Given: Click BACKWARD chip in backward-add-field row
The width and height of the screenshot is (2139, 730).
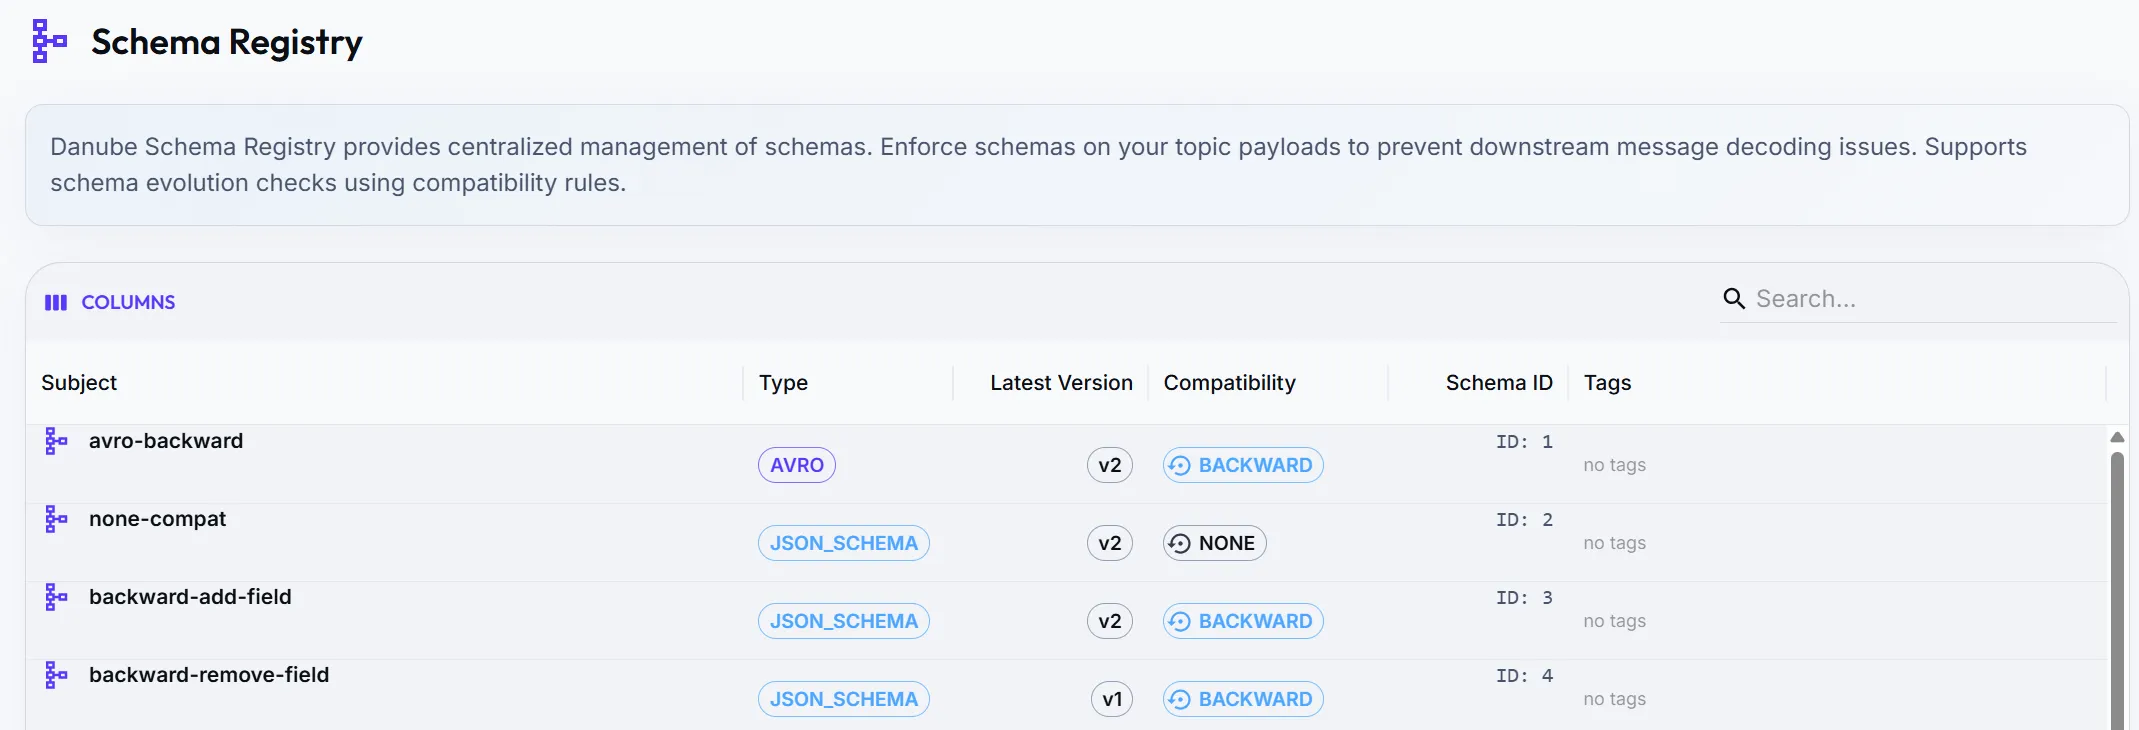Looking at the screenshot, I should pyautogui.click(x=1243, y=621).
